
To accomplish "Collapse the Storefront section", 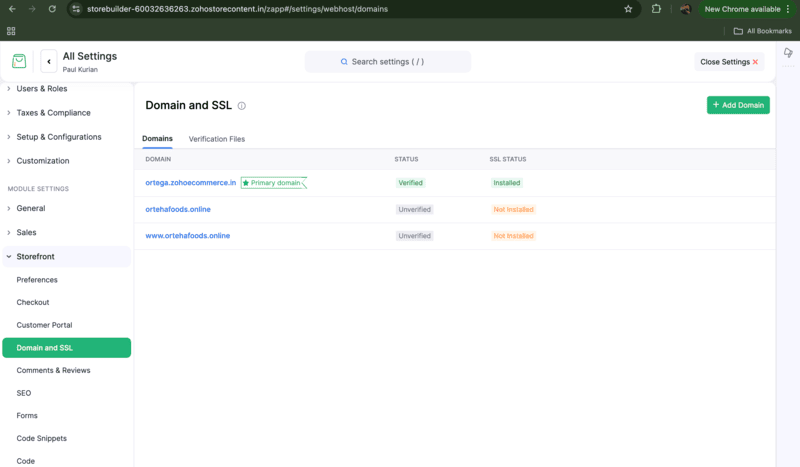I will coord(66,257).
